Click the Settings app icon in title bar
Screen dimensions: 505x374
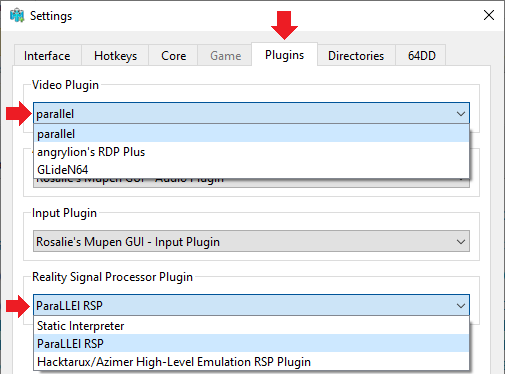coord(17,16)
